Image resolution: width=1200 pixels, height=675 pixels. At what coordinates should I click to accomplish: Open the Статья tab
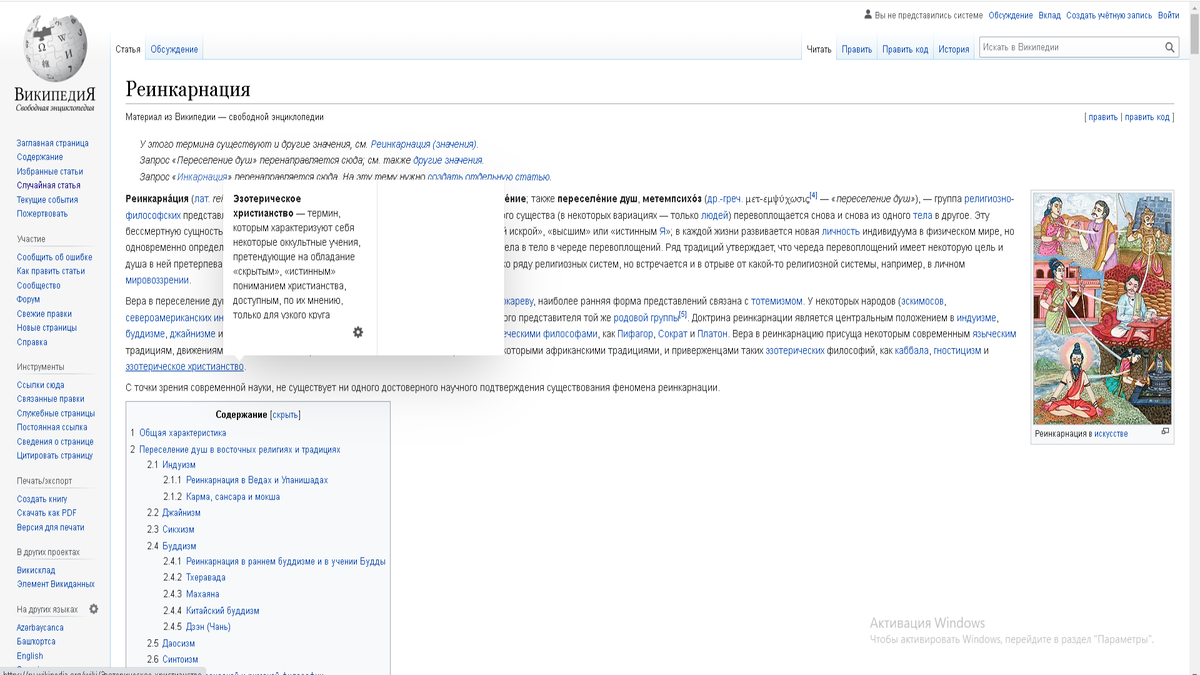coord(128,49)
